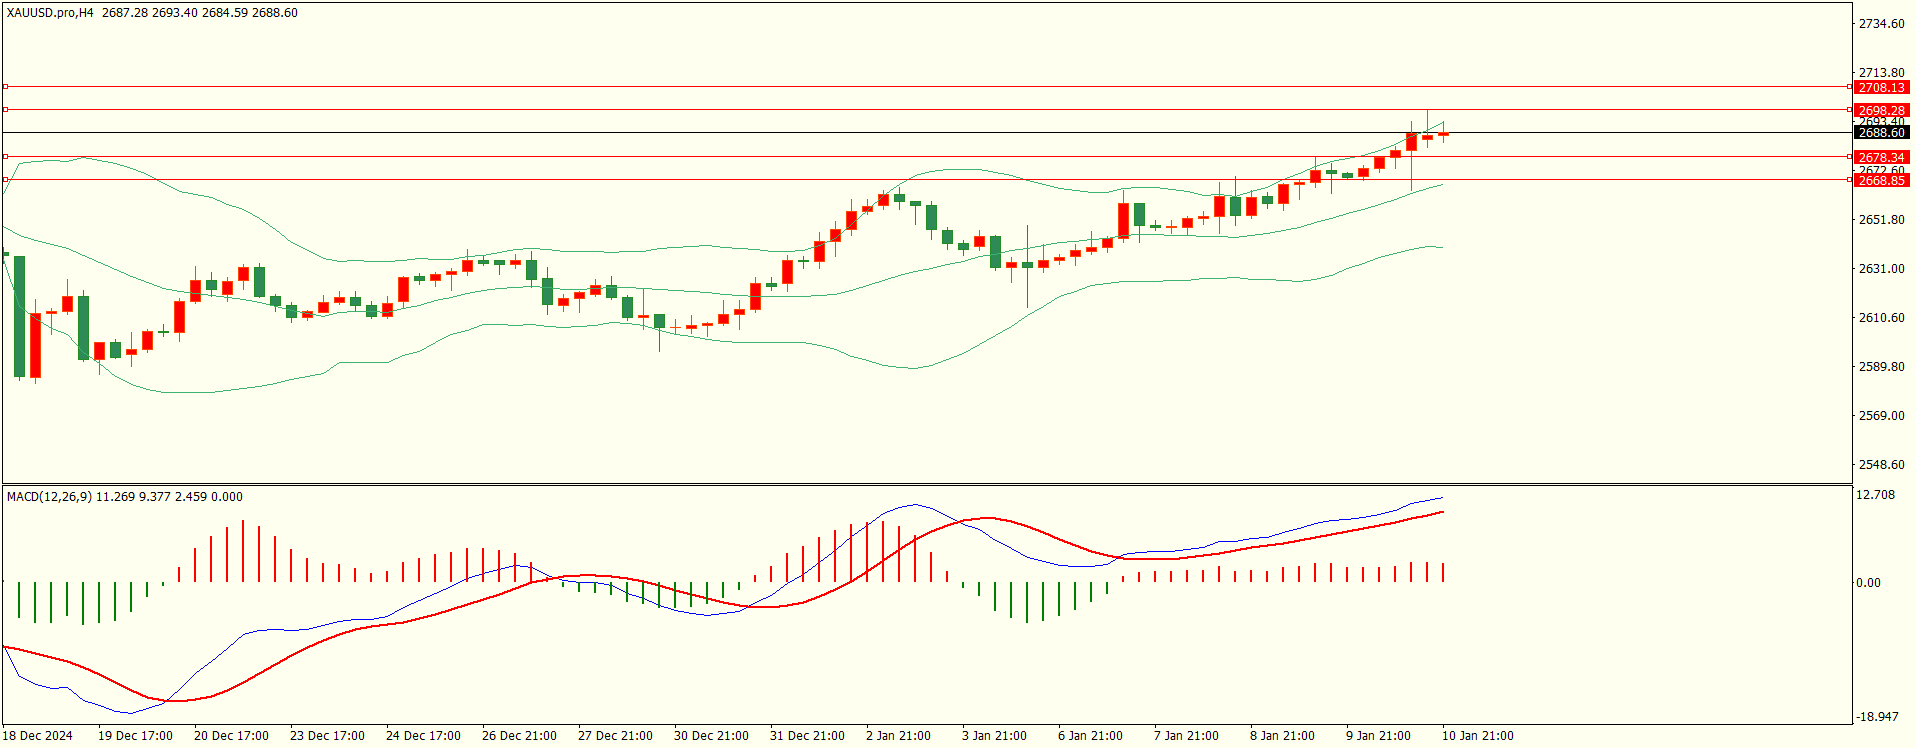Click the 2 Jan 21:00 time label
1916x748 pixels.
pos(898,735)
